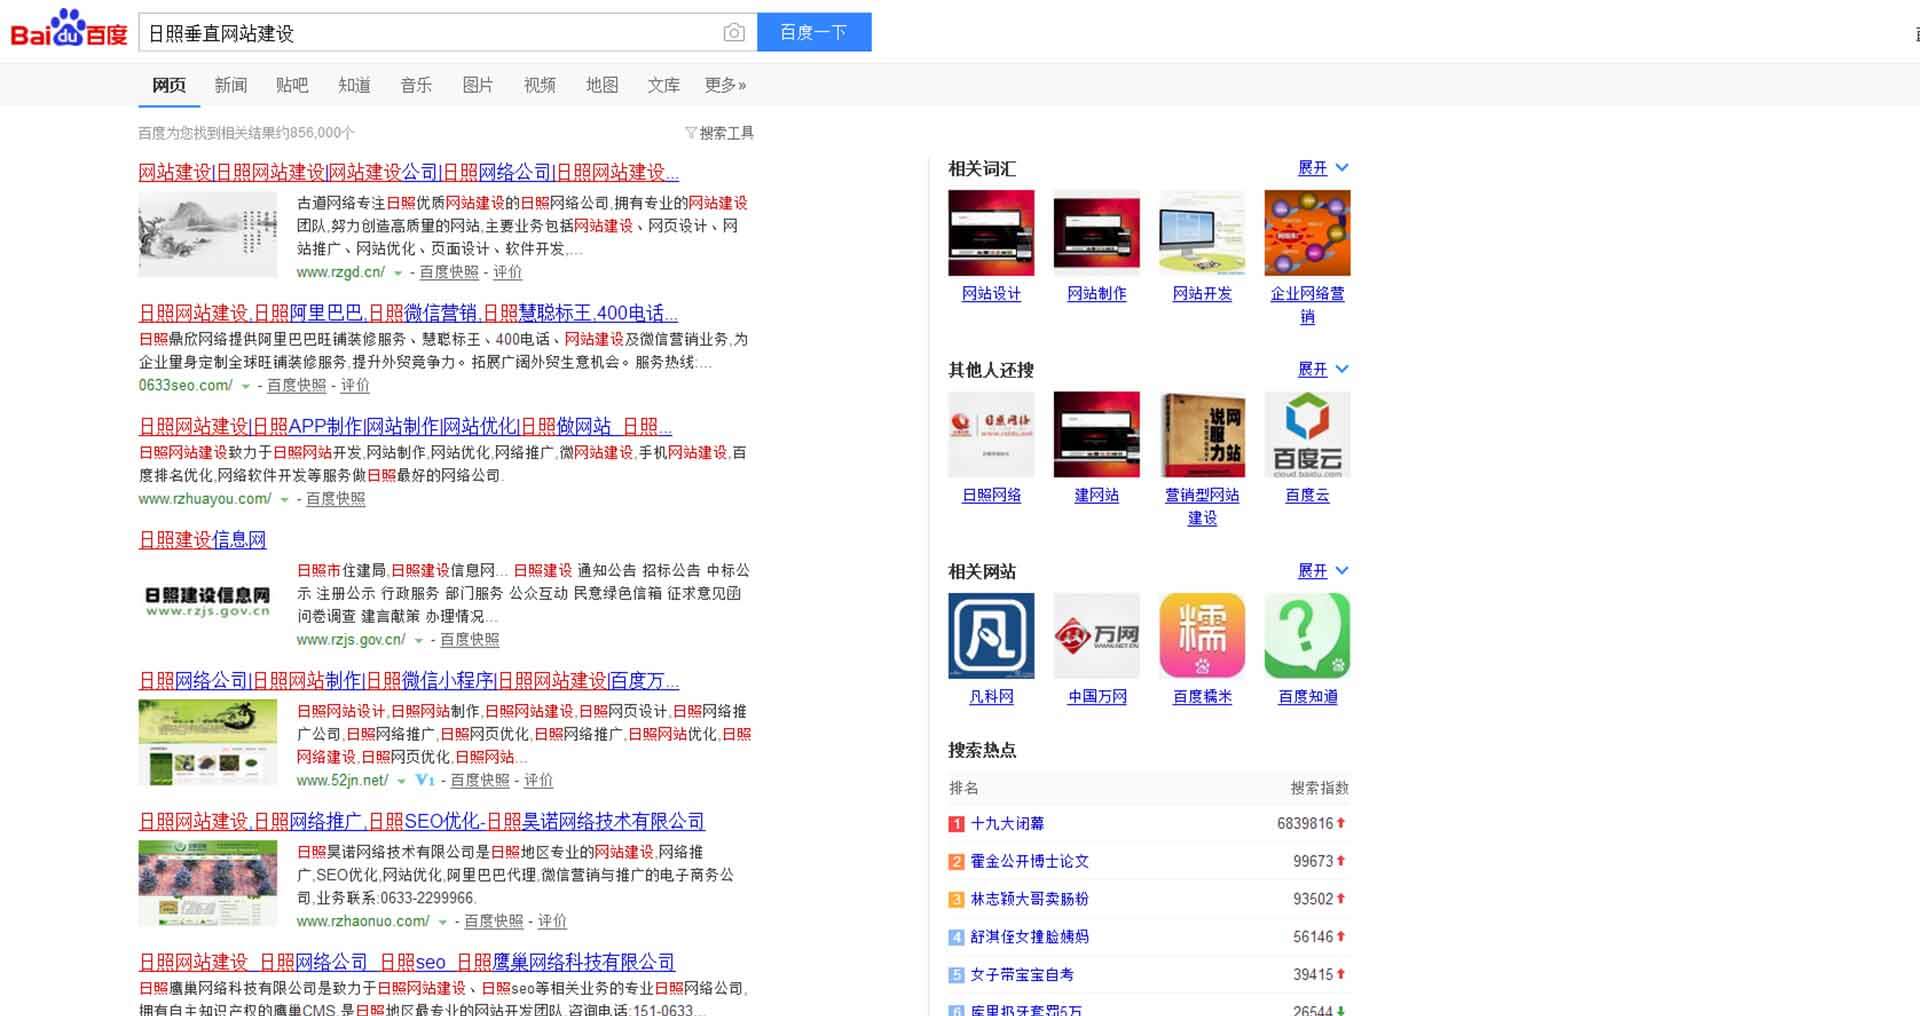This screenshot has width=1920, height=1016.
Task: Expand dropdown arrow next to 0633seo.com/
Action: tap(246, 386)
